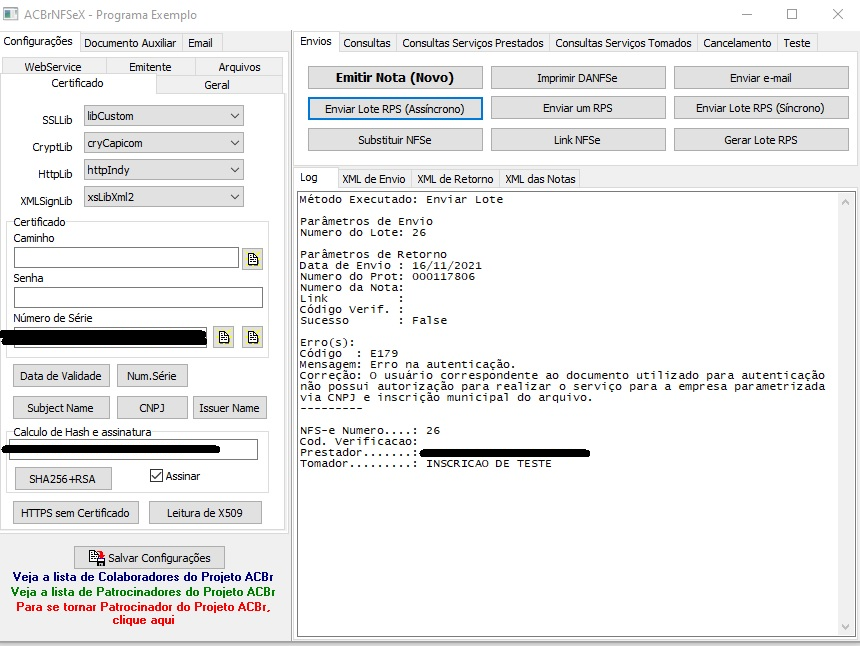The height and width of the screenshot is (646, 860).
Task: Click HTTPS sem Certificado button
Action: 75,513
